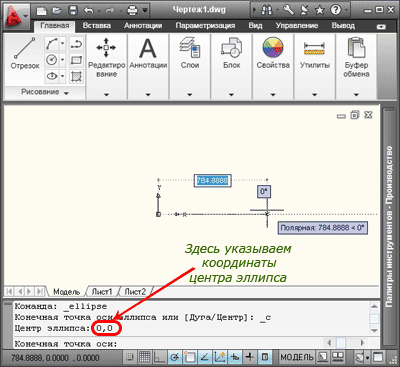Toggle ortho mode in status bar
This screenshot has width=400, height=367.
click(x=159, y=357)
